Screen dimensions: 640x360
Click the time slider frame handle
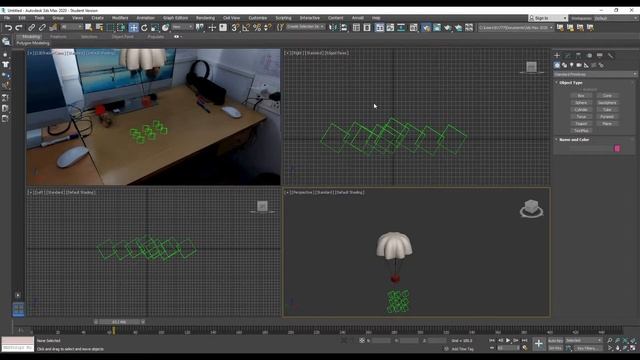tap(119, 322)
